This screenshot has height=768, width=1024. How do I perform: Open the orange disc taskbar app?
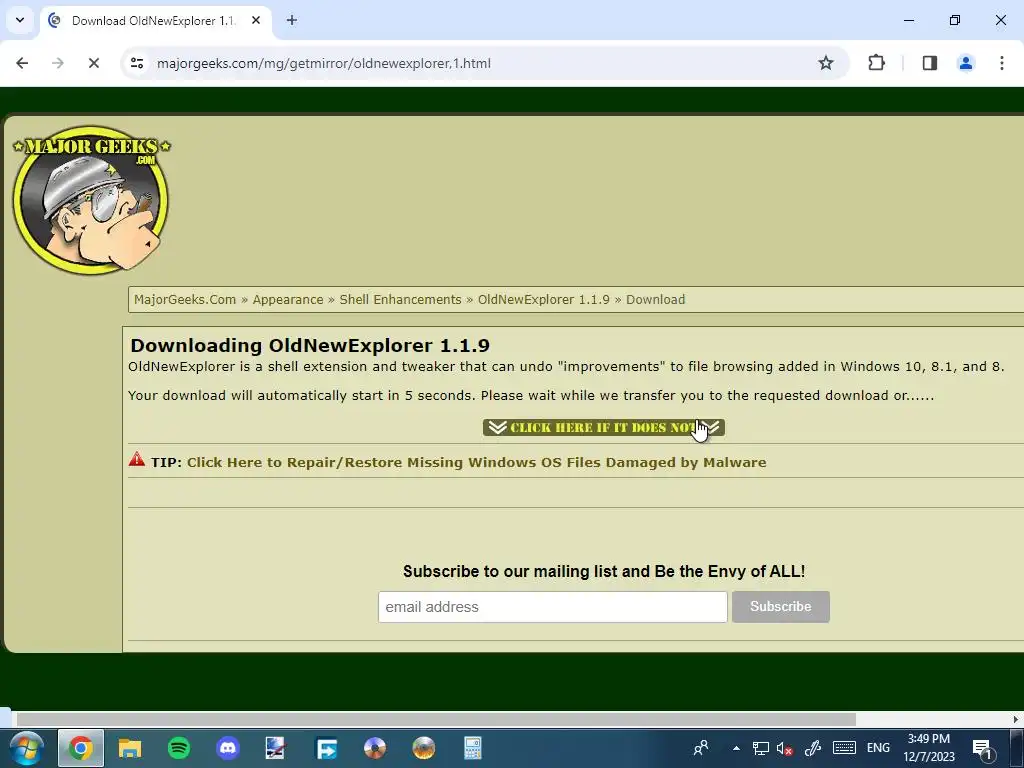tap(424, 748)
